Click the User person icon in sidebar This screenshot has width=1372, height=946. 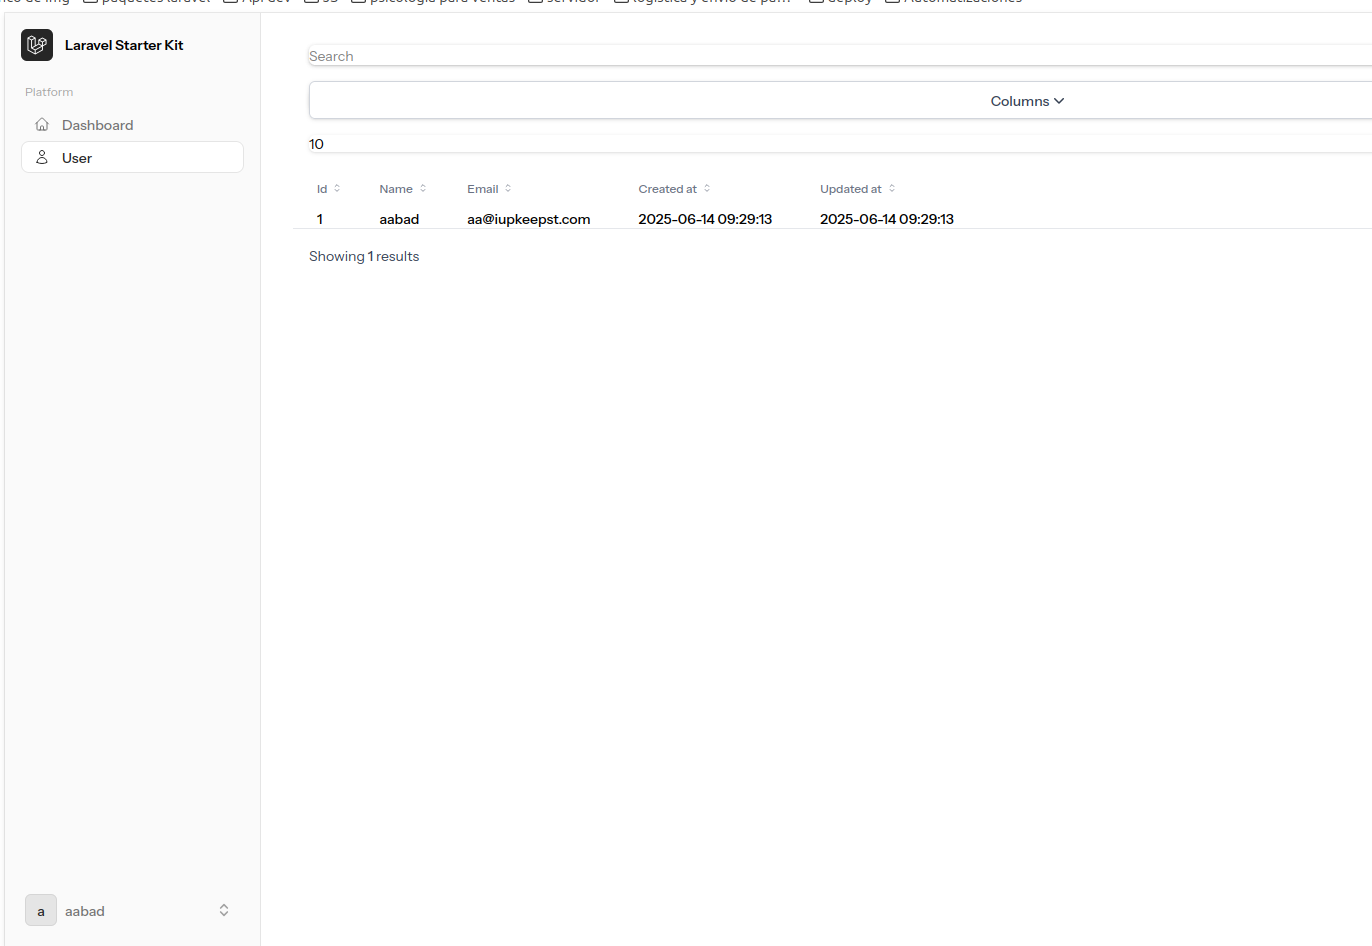pyautogui.click(x=42, y=158)
